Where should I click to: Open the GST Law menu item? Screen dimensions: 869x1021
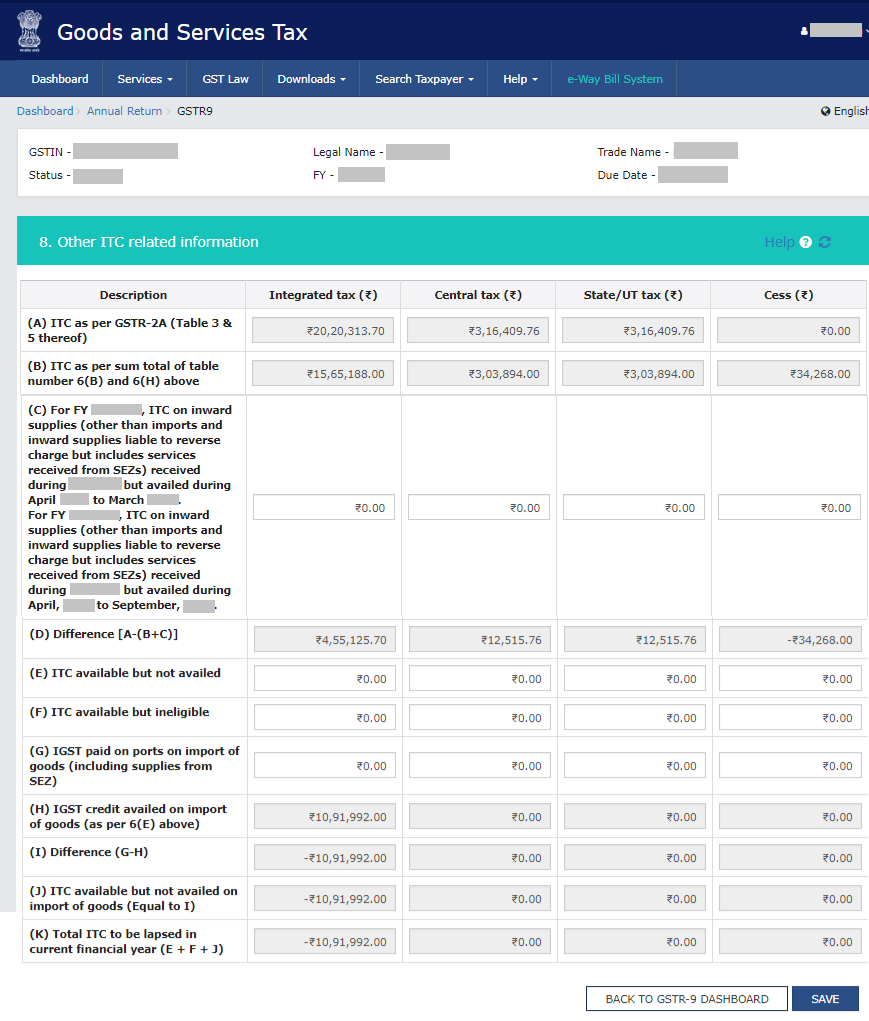(x=226, y=79)
